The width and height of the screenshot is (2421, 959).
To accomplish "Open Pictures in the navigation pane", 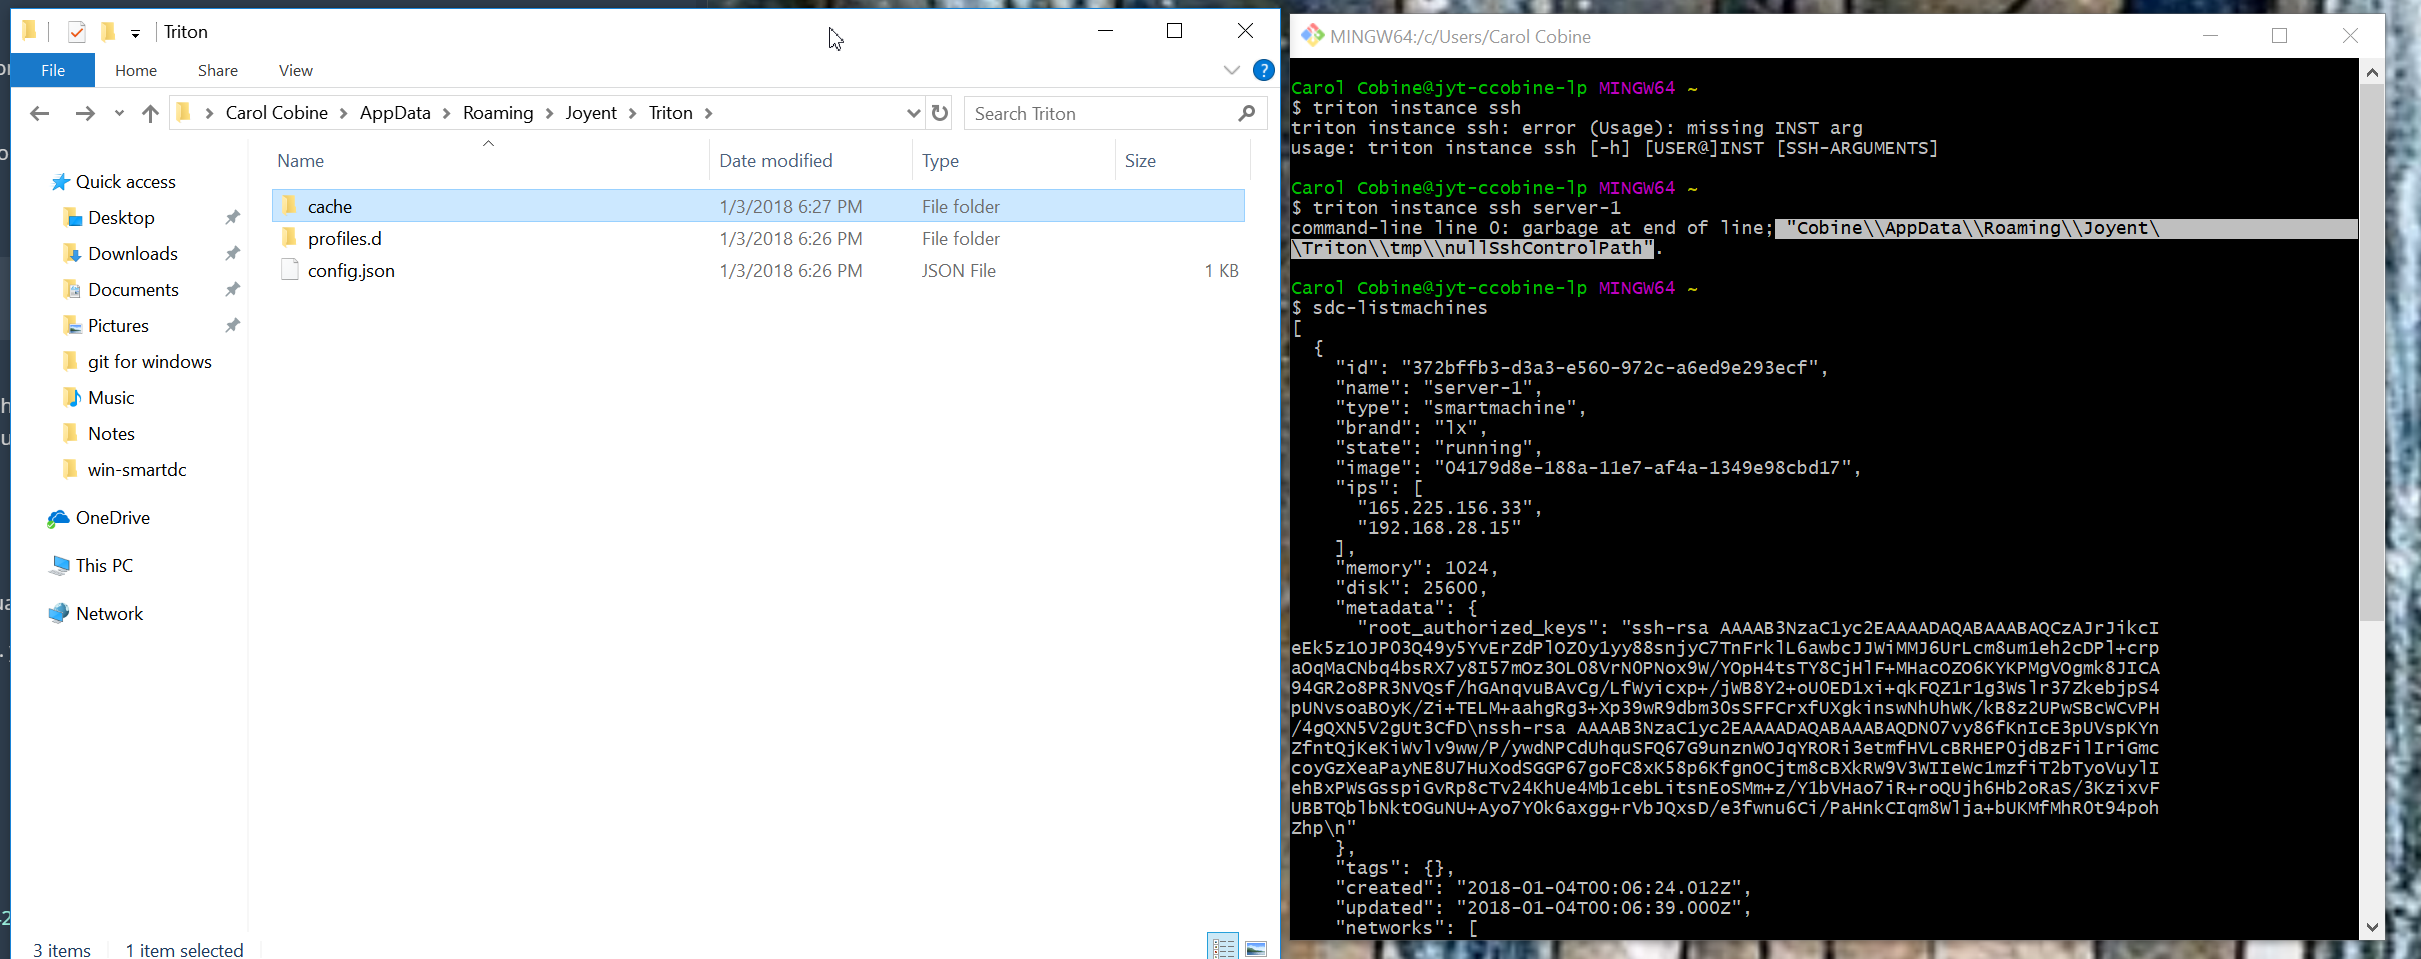I will point(118,326).
